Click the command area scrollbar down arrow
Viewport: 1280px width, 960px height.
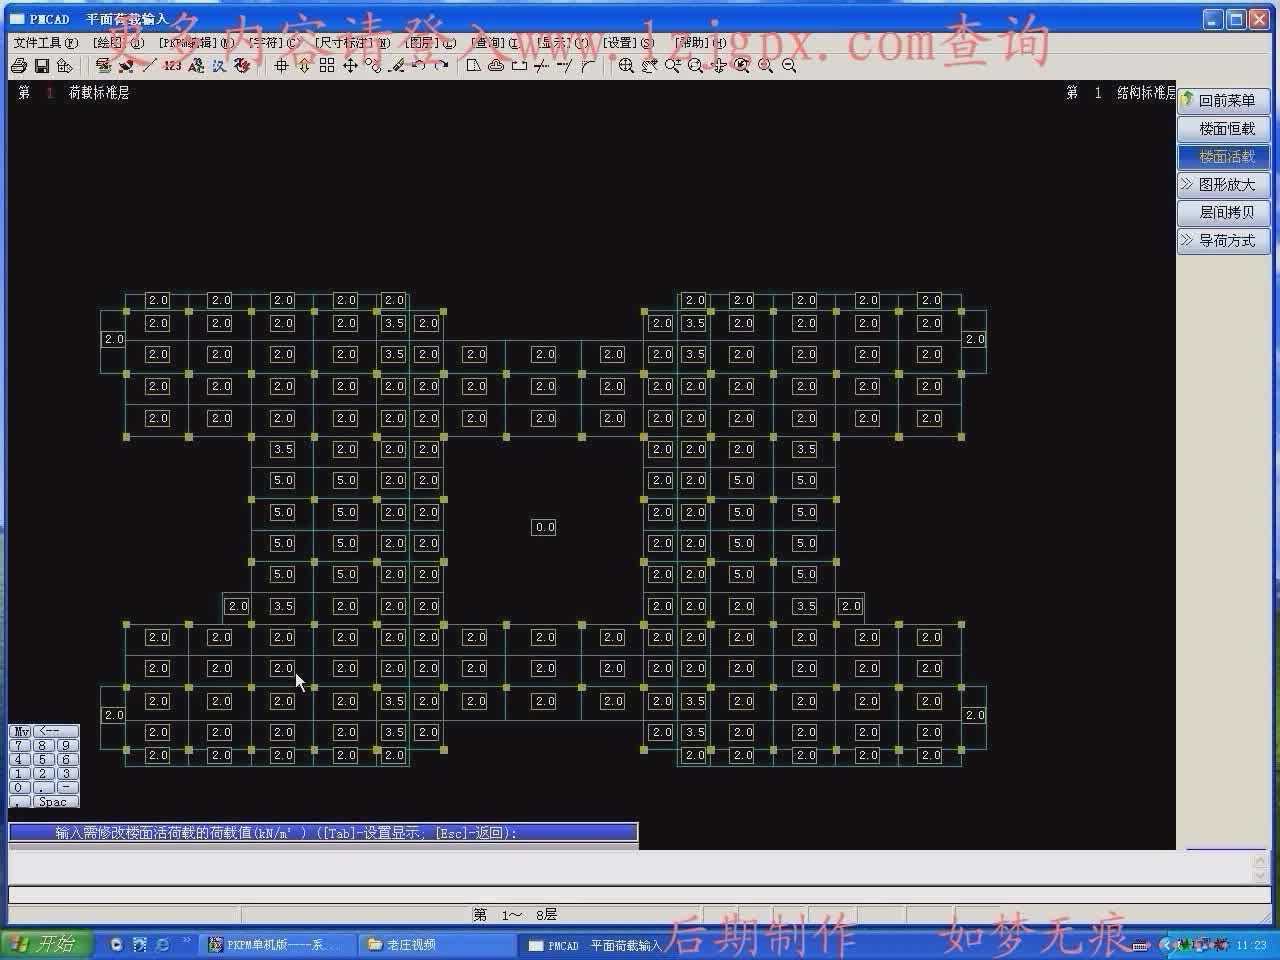1260,875
